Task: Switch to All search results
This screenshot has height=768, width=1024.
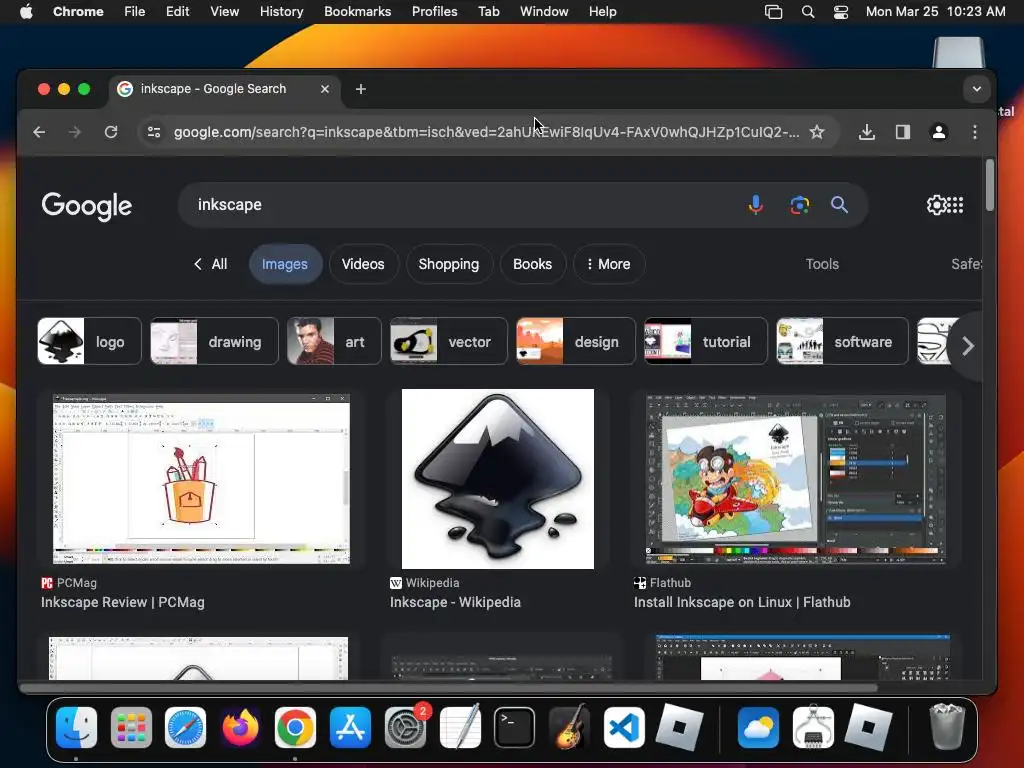Action: pyautogui.click(x=210, y=264)
